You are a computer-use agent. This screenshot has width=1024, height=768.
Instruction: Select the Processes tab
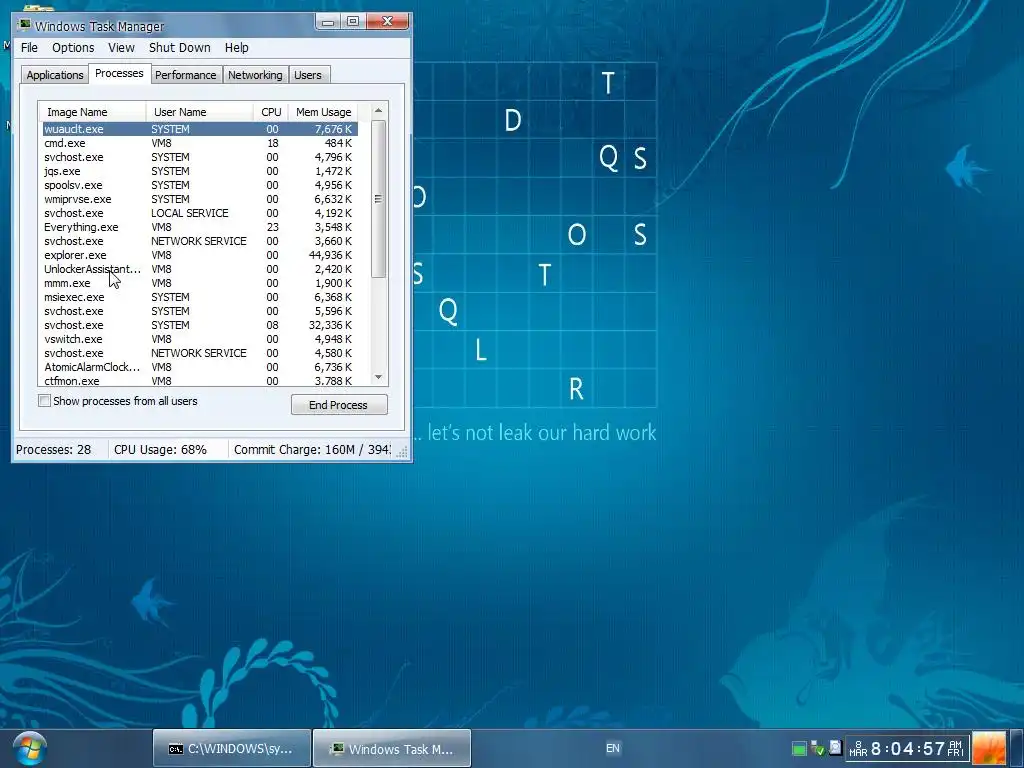tap(119, 73)
